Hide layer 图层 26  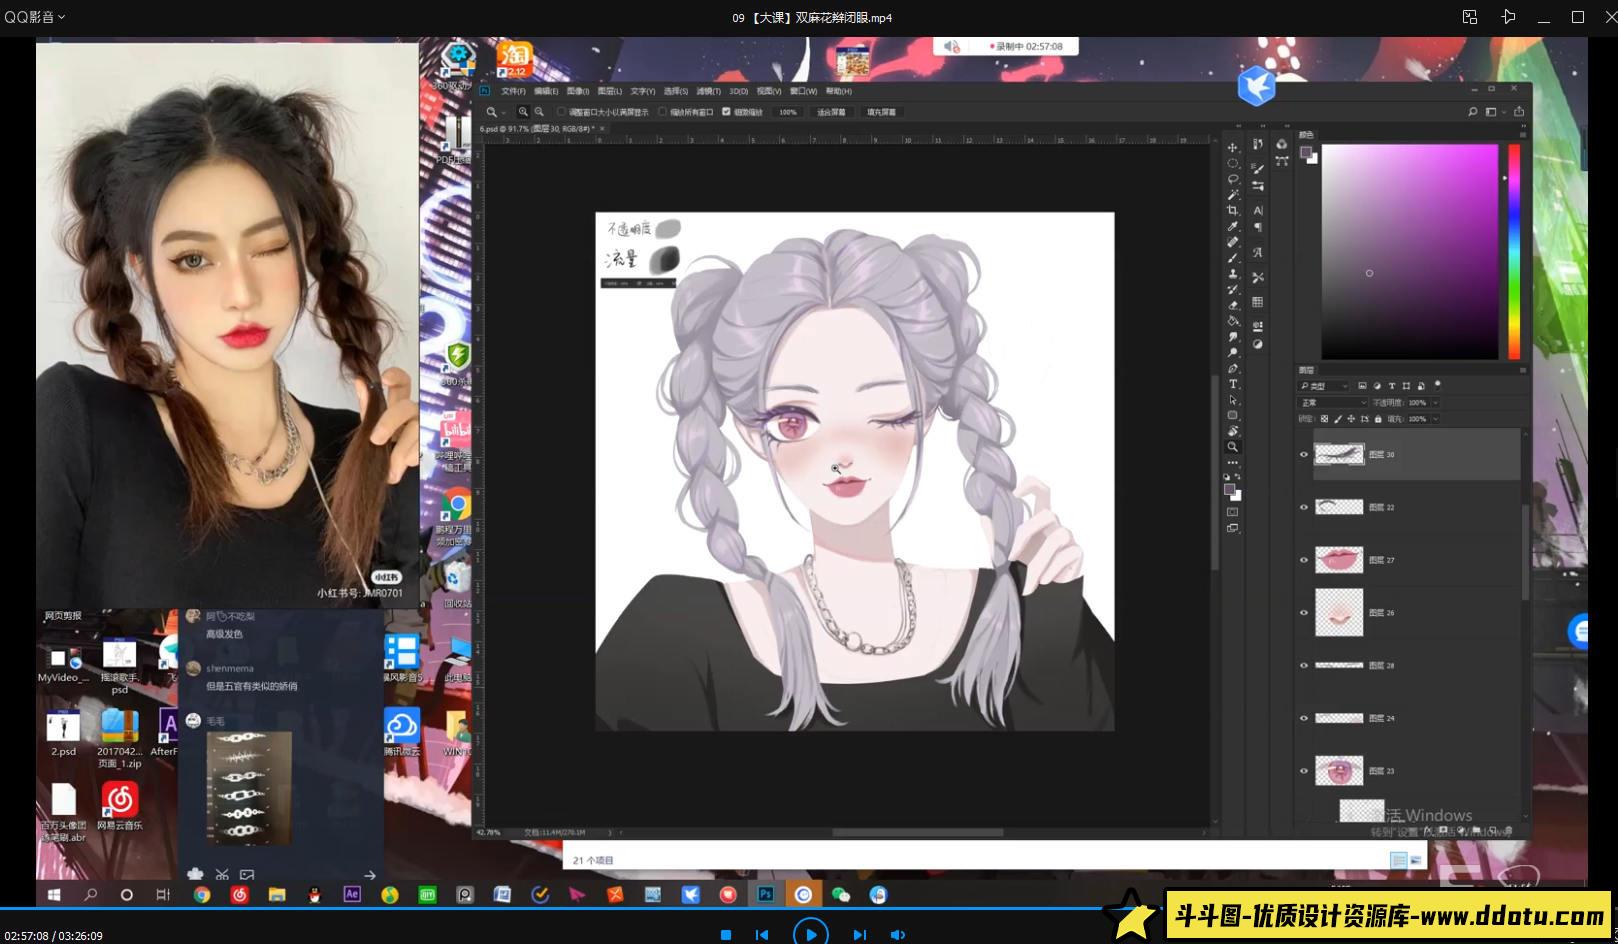click(1303, 612)
